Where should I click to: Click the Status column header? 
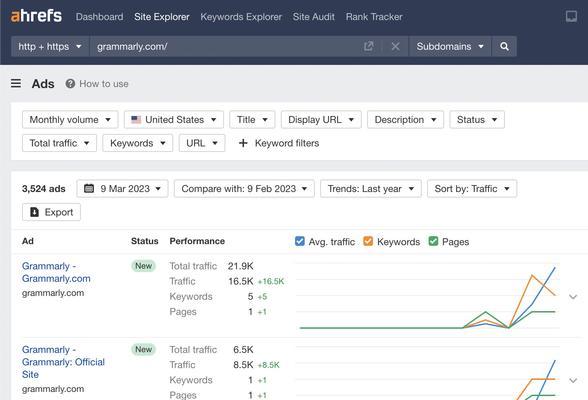144,241
